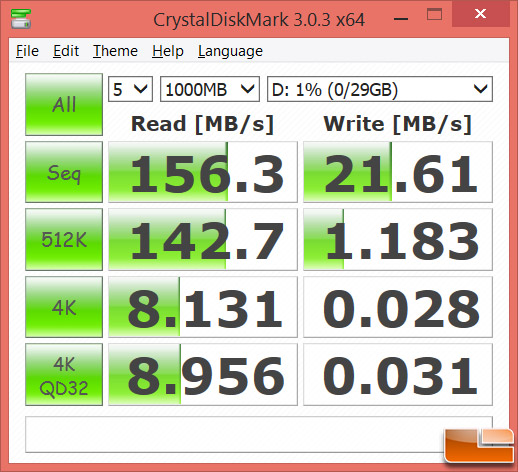Open the drive selector D: 1% (0/29GB)

tap(380, 89)
